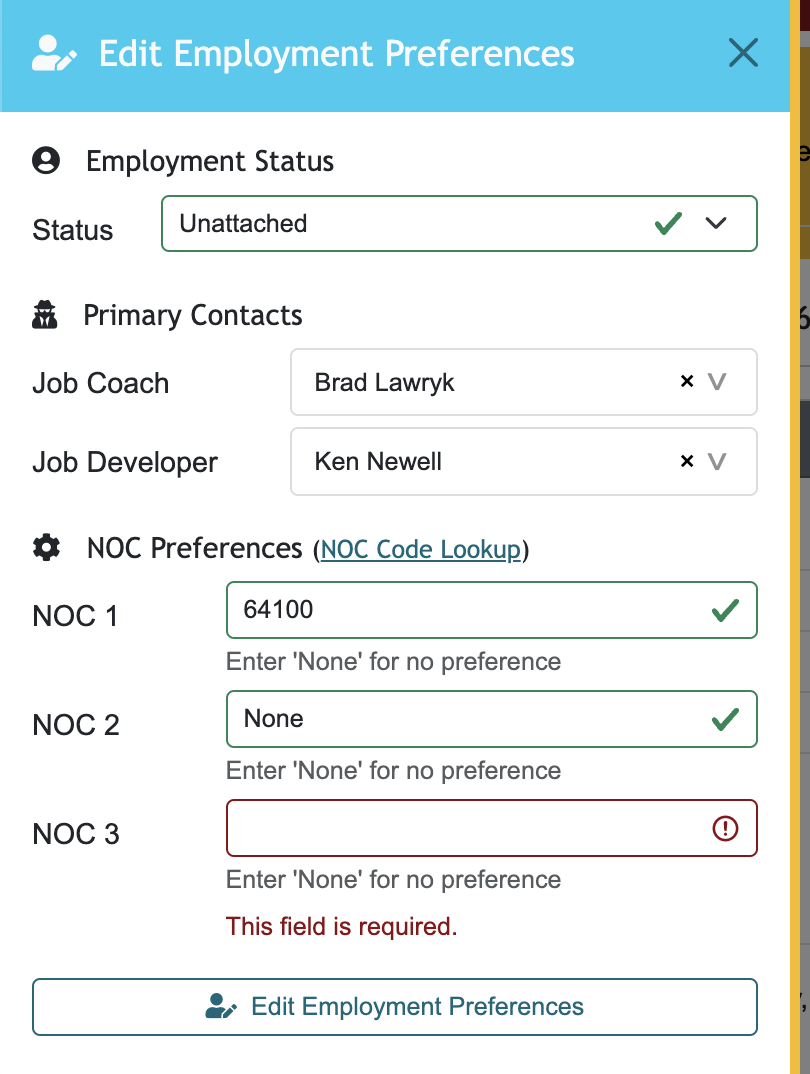Click the Brad Lawryk name in Job Coach
810x1074 pixels.
pyautogui.click(x=384, y=382)
